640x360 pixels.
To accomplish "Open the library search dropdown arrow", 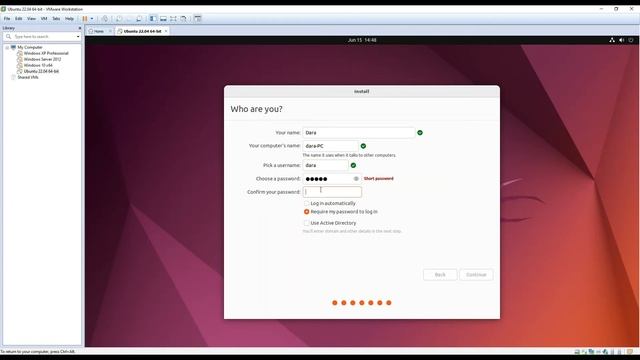I will tap(78, 37).
